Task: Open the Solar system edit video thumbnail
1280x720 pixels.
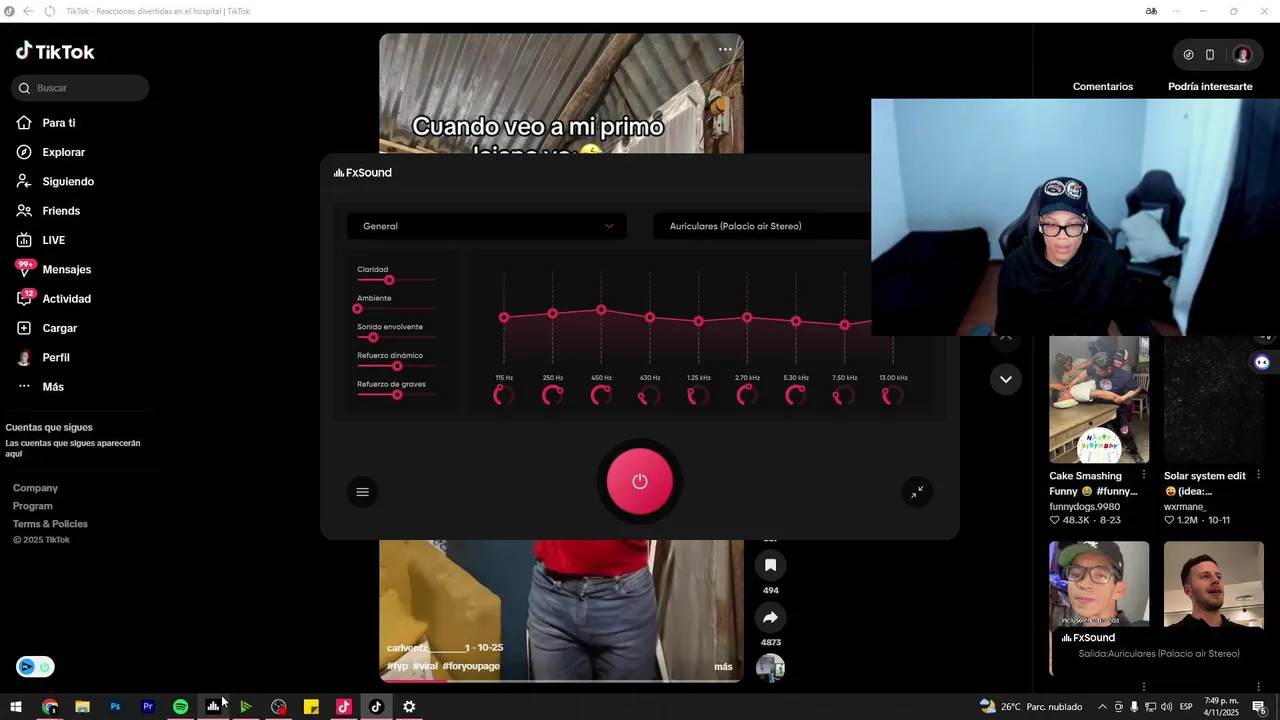Action: [x=1214, y=399]
